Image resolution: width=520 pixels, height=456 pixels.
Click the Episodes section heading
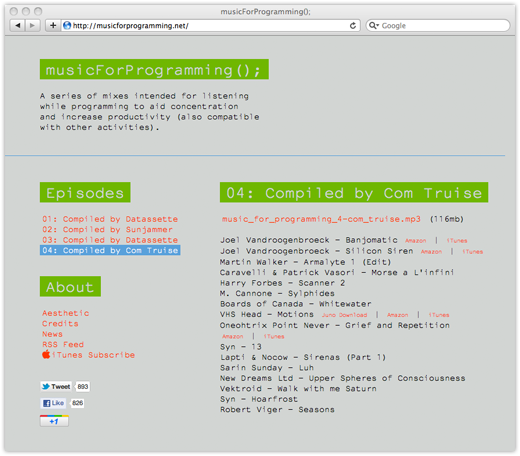(85, 192)
